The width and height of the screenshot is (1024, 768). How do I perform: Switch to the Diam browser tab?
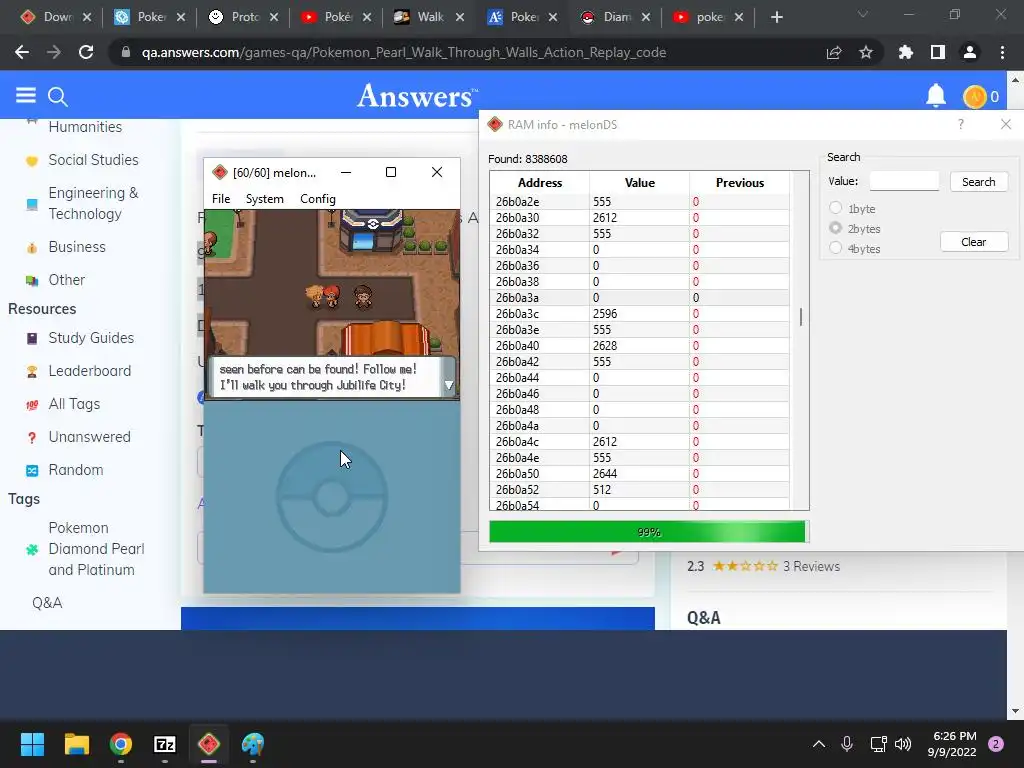pos(615,17)
